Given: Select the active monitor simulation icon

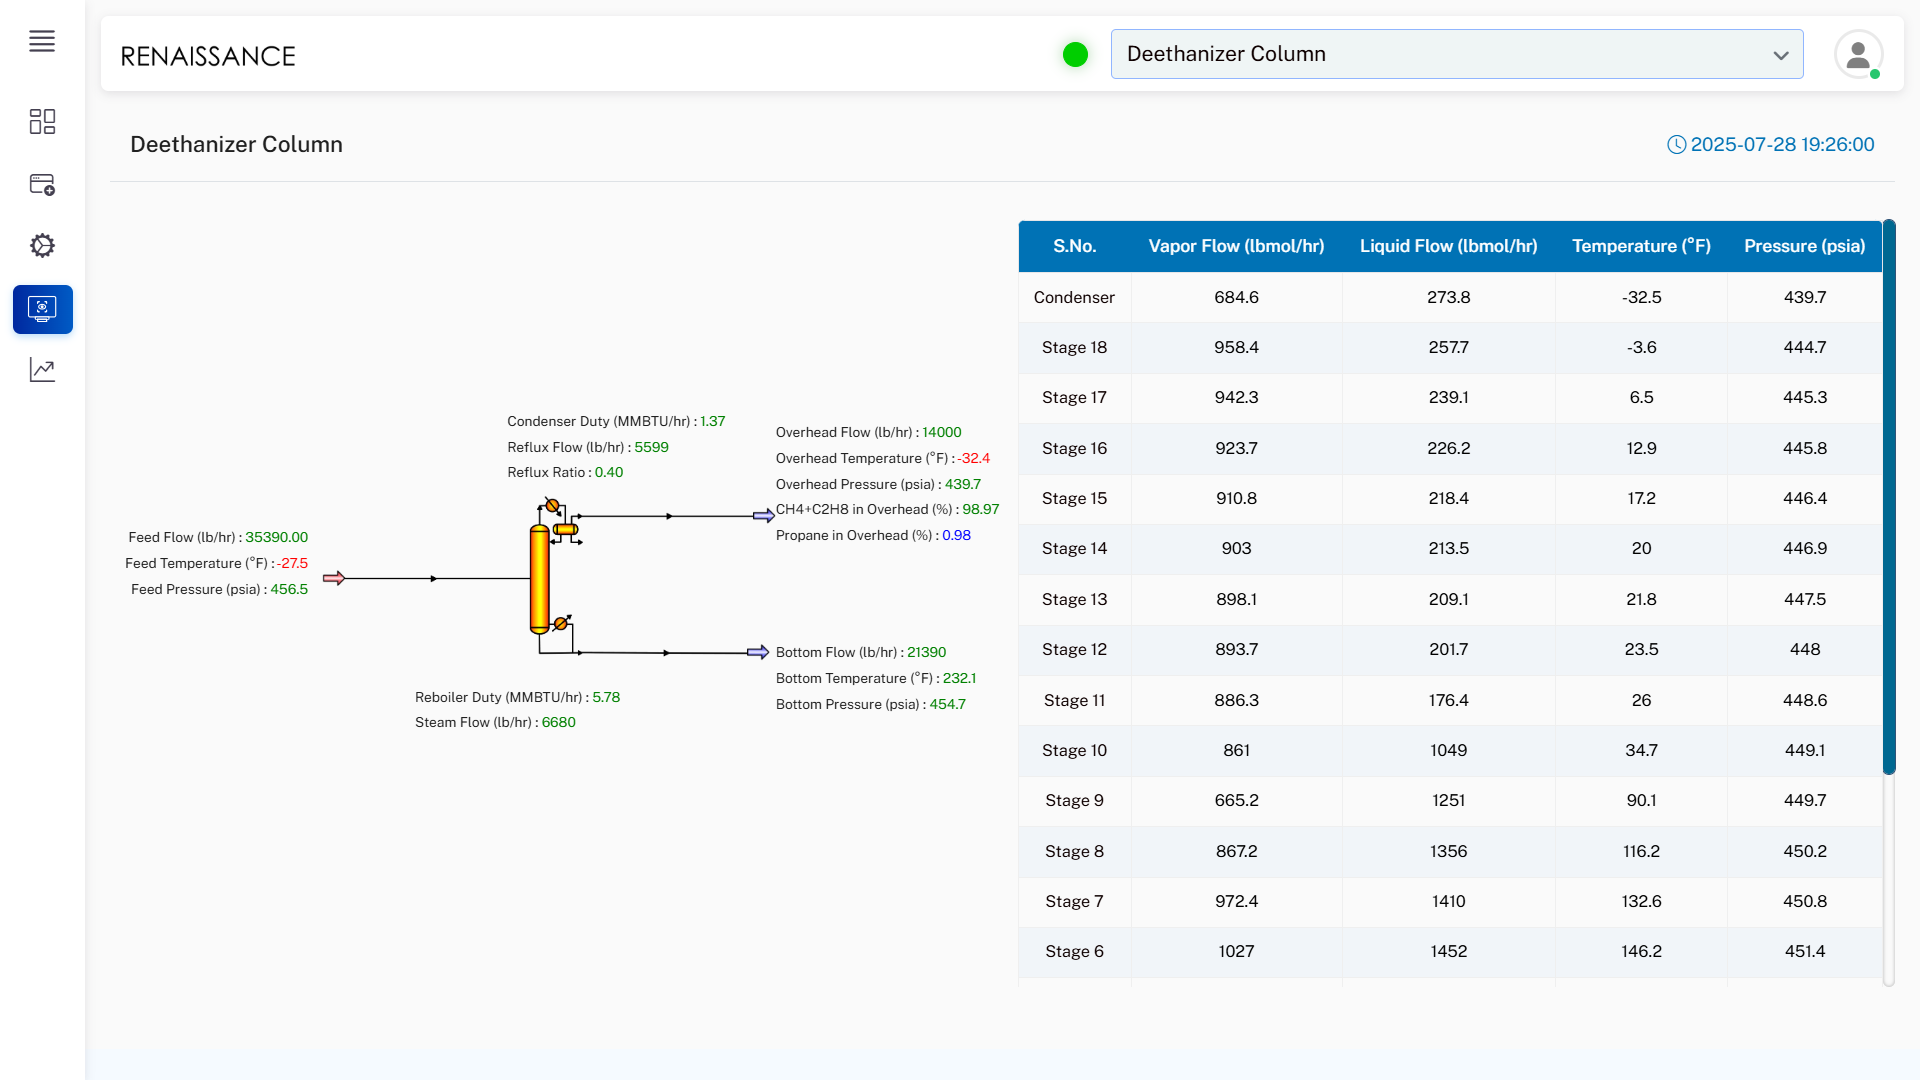Looking at the screenshot, I should (x=42, y=309).
